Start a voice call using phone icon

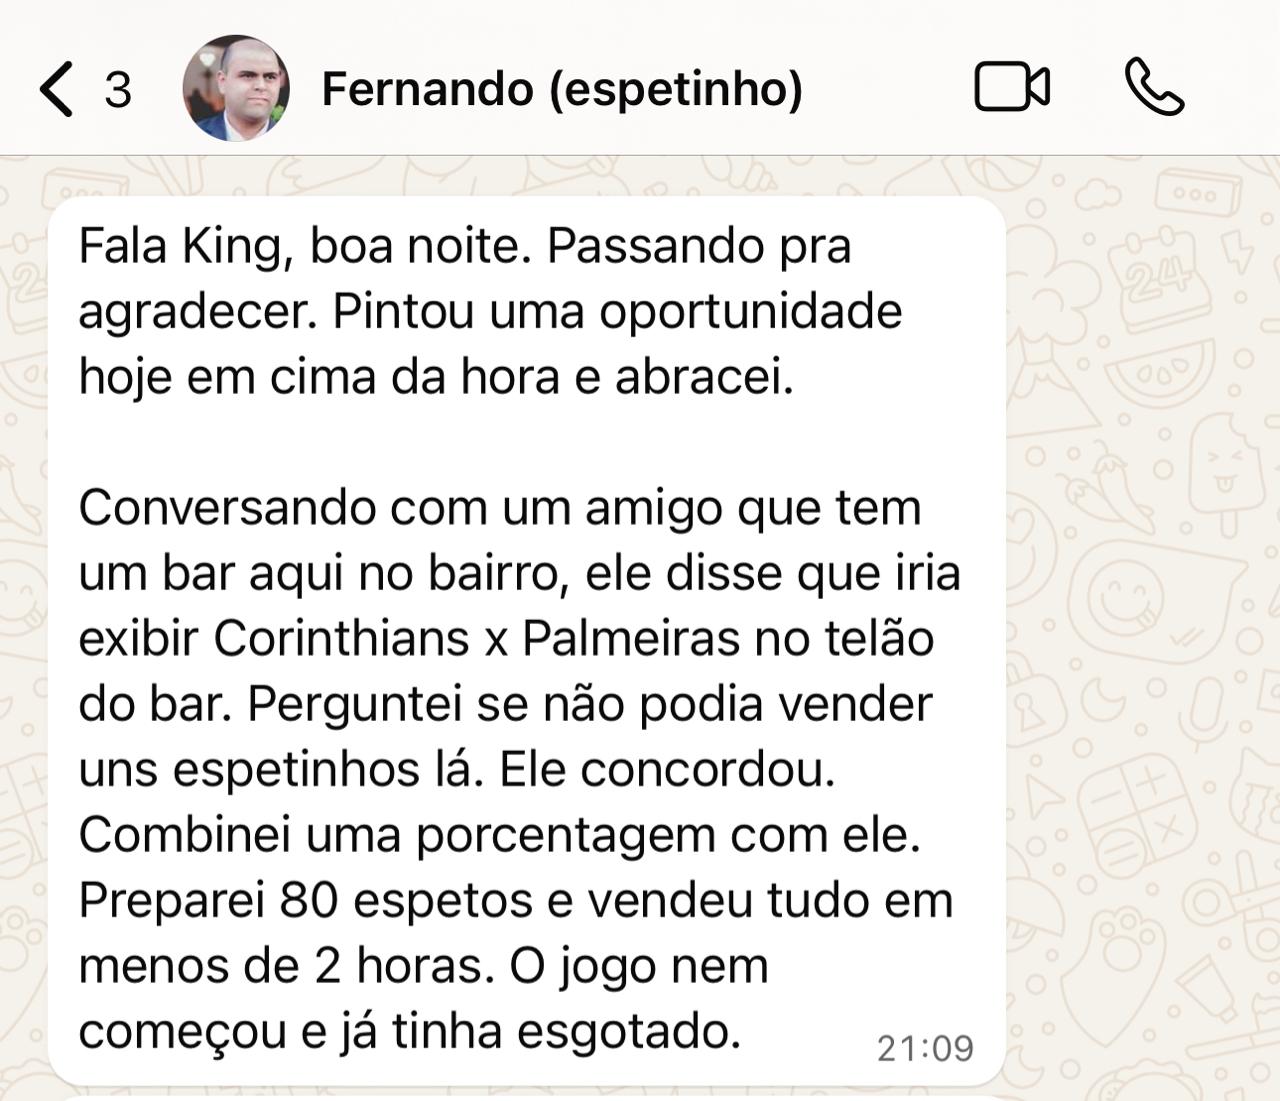tap(1155, 87)
